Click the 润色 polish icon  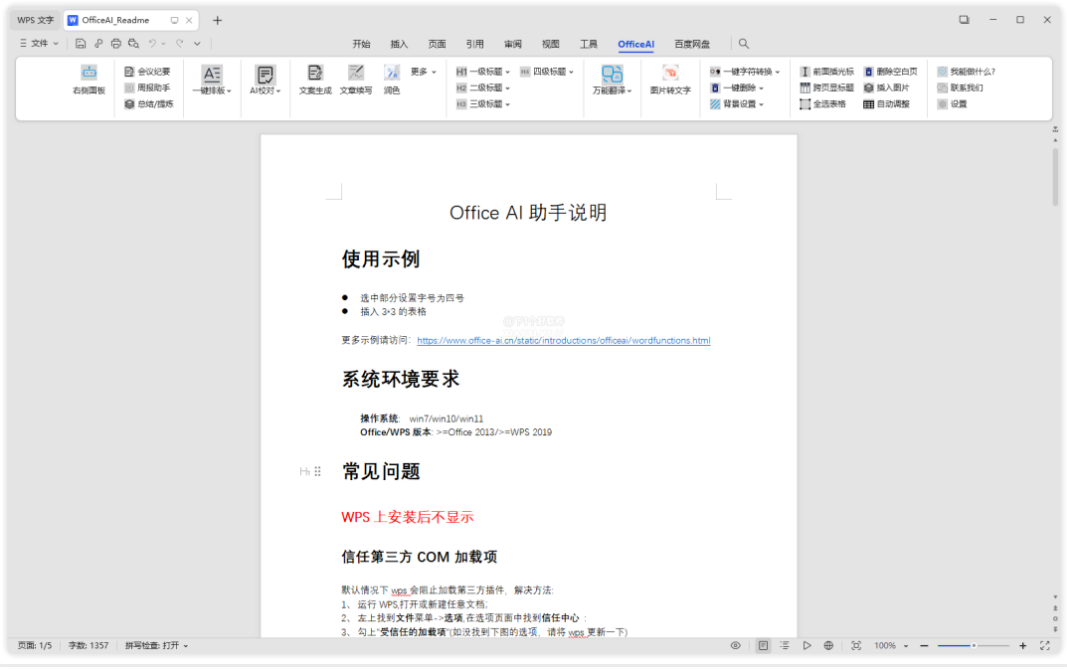[392, 73]
